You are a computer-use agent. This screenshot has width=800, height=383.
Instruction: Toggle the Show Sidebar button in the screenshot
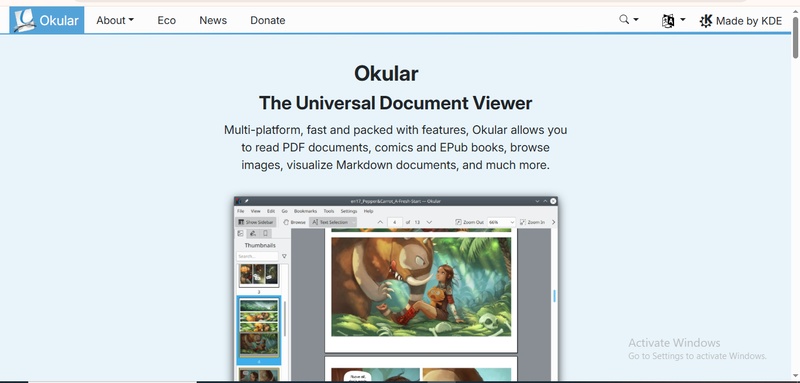(x=256, y=222)
